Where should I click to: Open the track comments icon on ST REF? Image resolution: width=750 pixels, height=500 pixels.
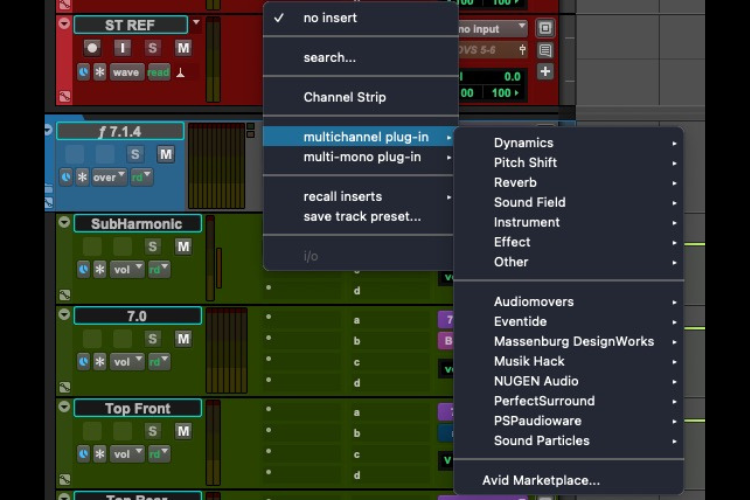545,50
